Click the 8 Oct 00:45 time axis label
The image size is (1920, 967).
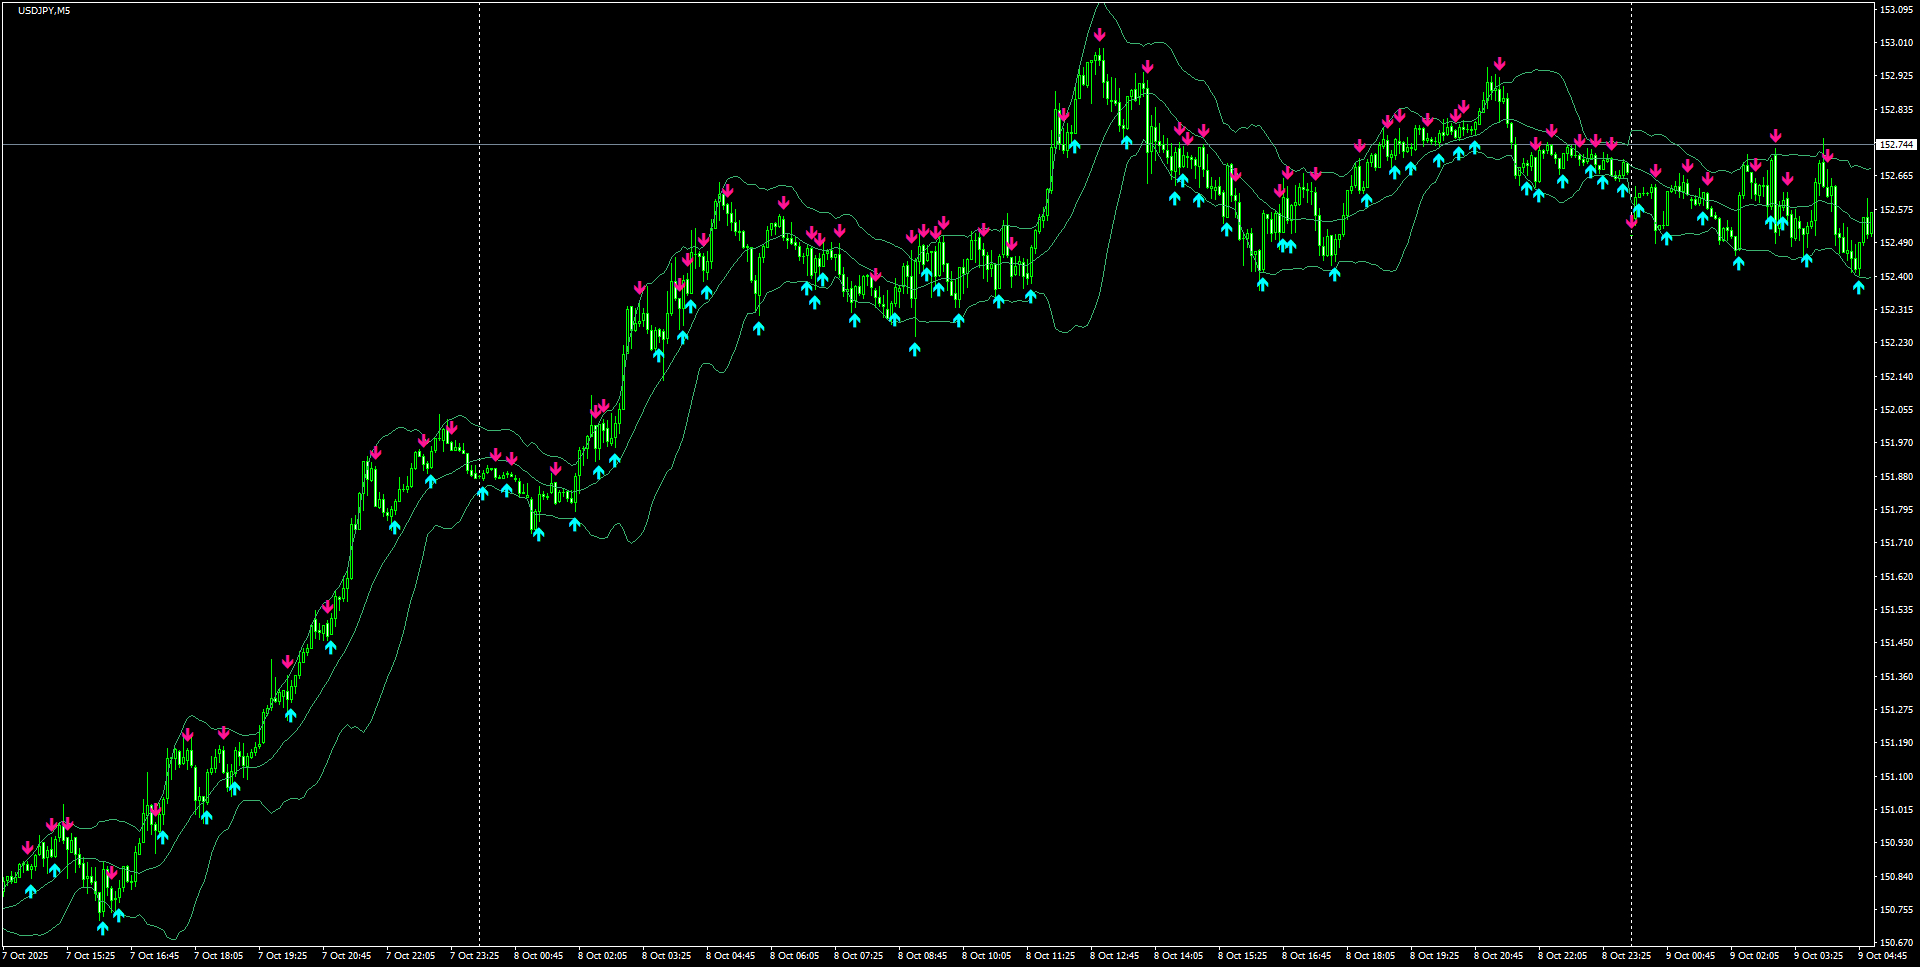pyautogui.click(x=540, y=955)
